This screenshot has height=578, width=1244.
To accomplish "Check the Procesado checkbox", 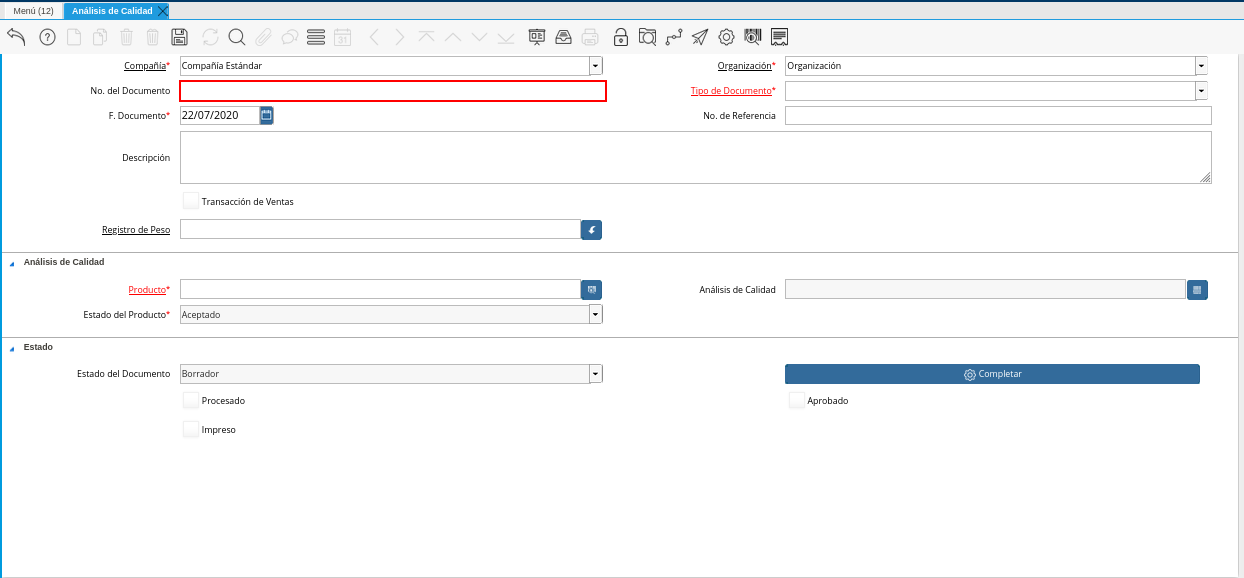I will pyautogui.click(x=191, y=400).
